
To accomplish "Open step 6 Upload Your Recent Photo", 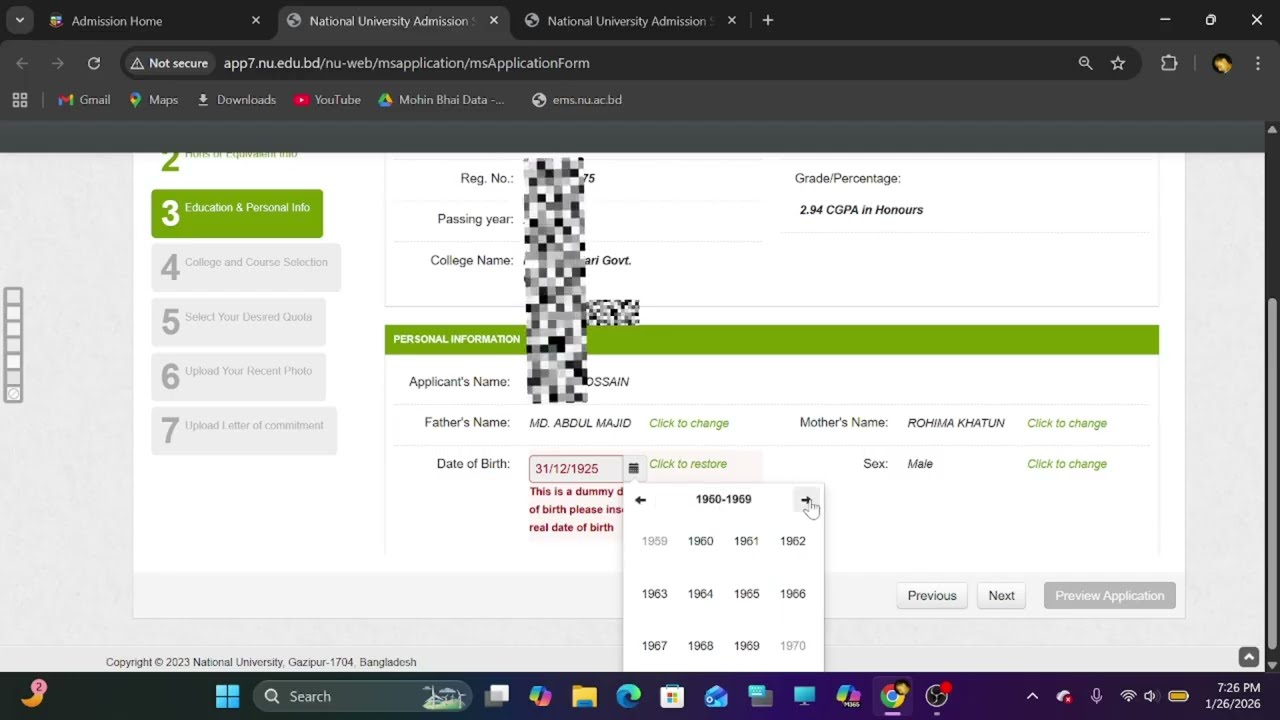I will [238, 376].
